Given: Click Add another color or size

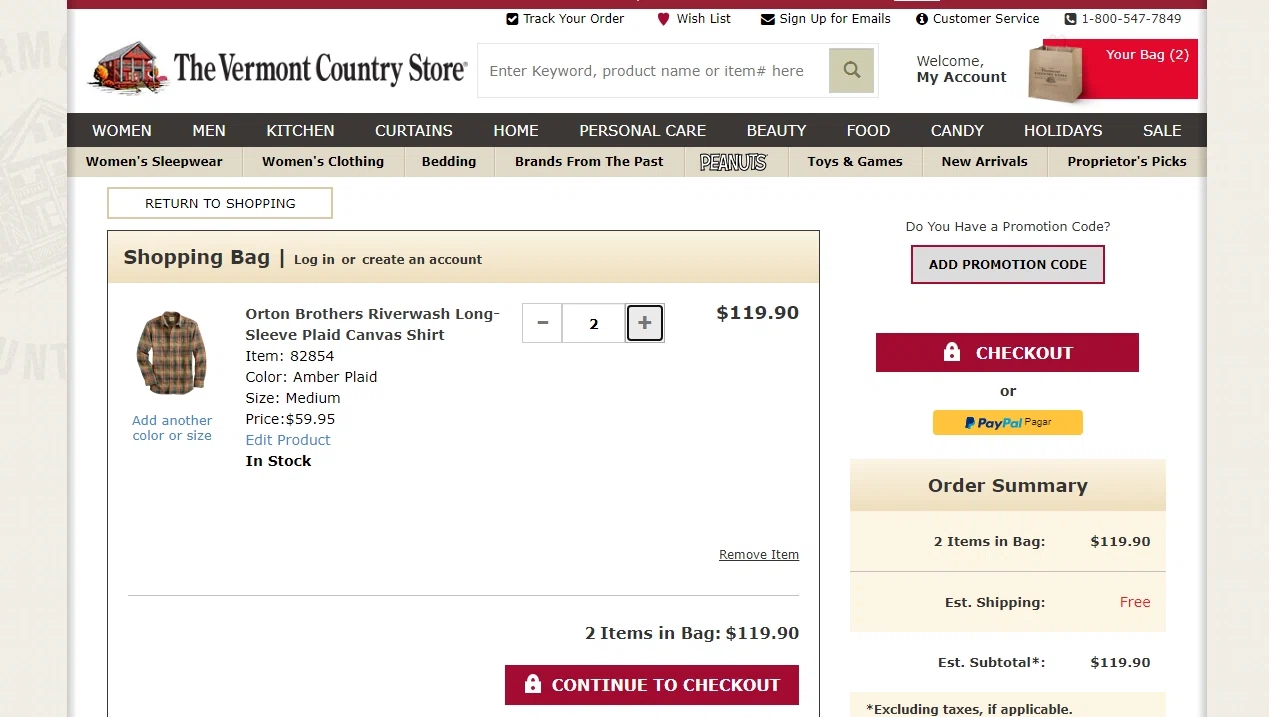Looking at the screenshot, I should coord(172,428).
